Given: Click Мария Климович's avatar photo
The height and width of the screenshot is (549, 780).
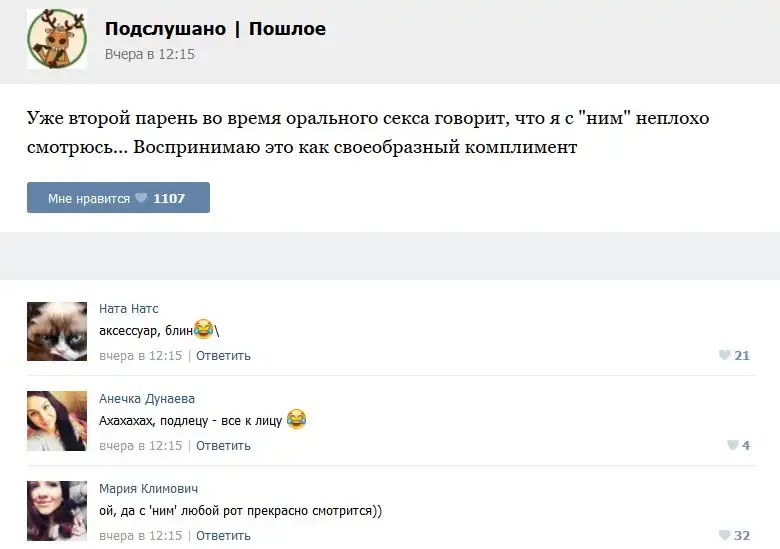Looking at the screenshot, I should pos(57,511).
